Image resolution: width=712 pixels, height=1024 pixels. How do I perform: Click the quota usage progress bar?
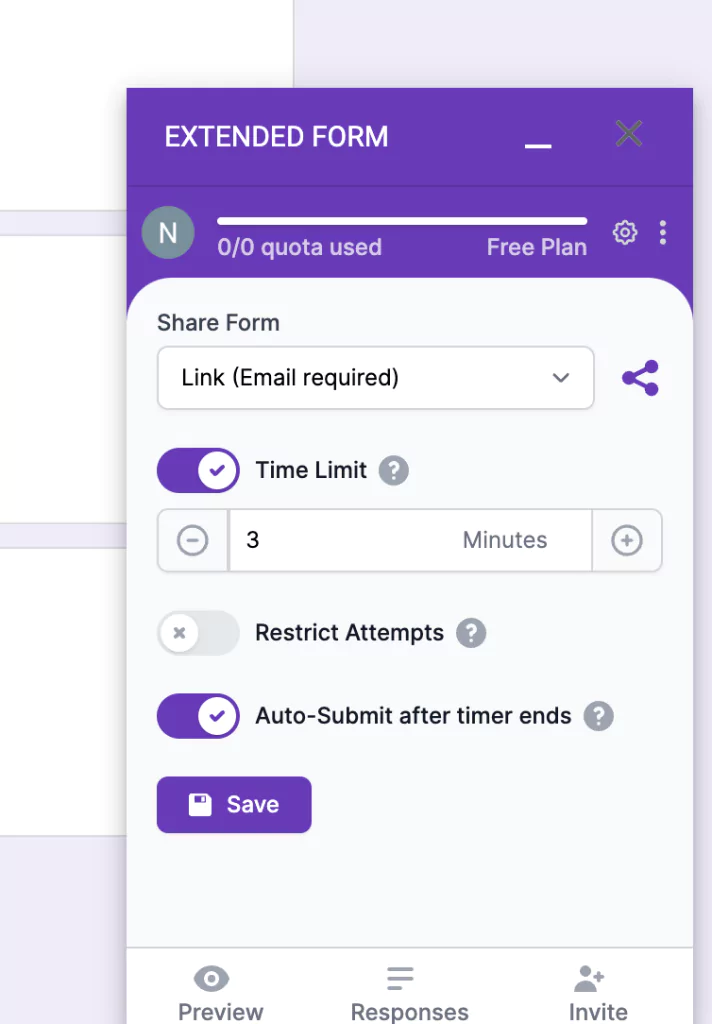point(401,221)
